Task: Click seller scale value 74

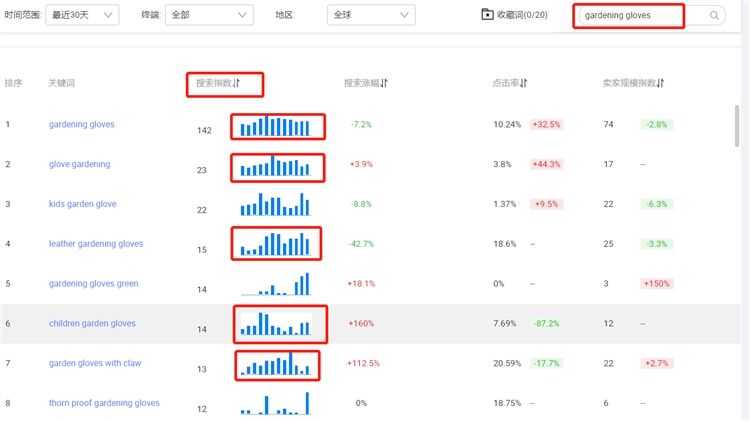Action: pos(608,124)
